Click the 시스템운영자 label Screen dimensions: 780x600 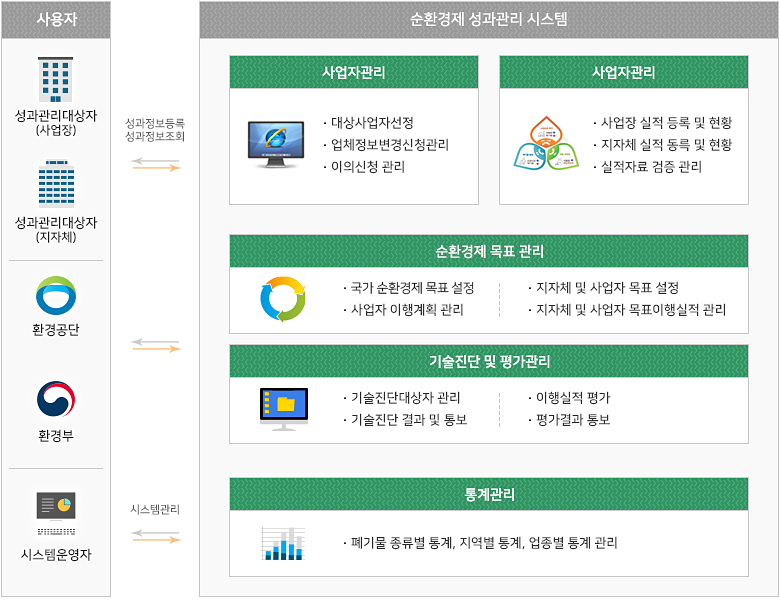(56, 554)
